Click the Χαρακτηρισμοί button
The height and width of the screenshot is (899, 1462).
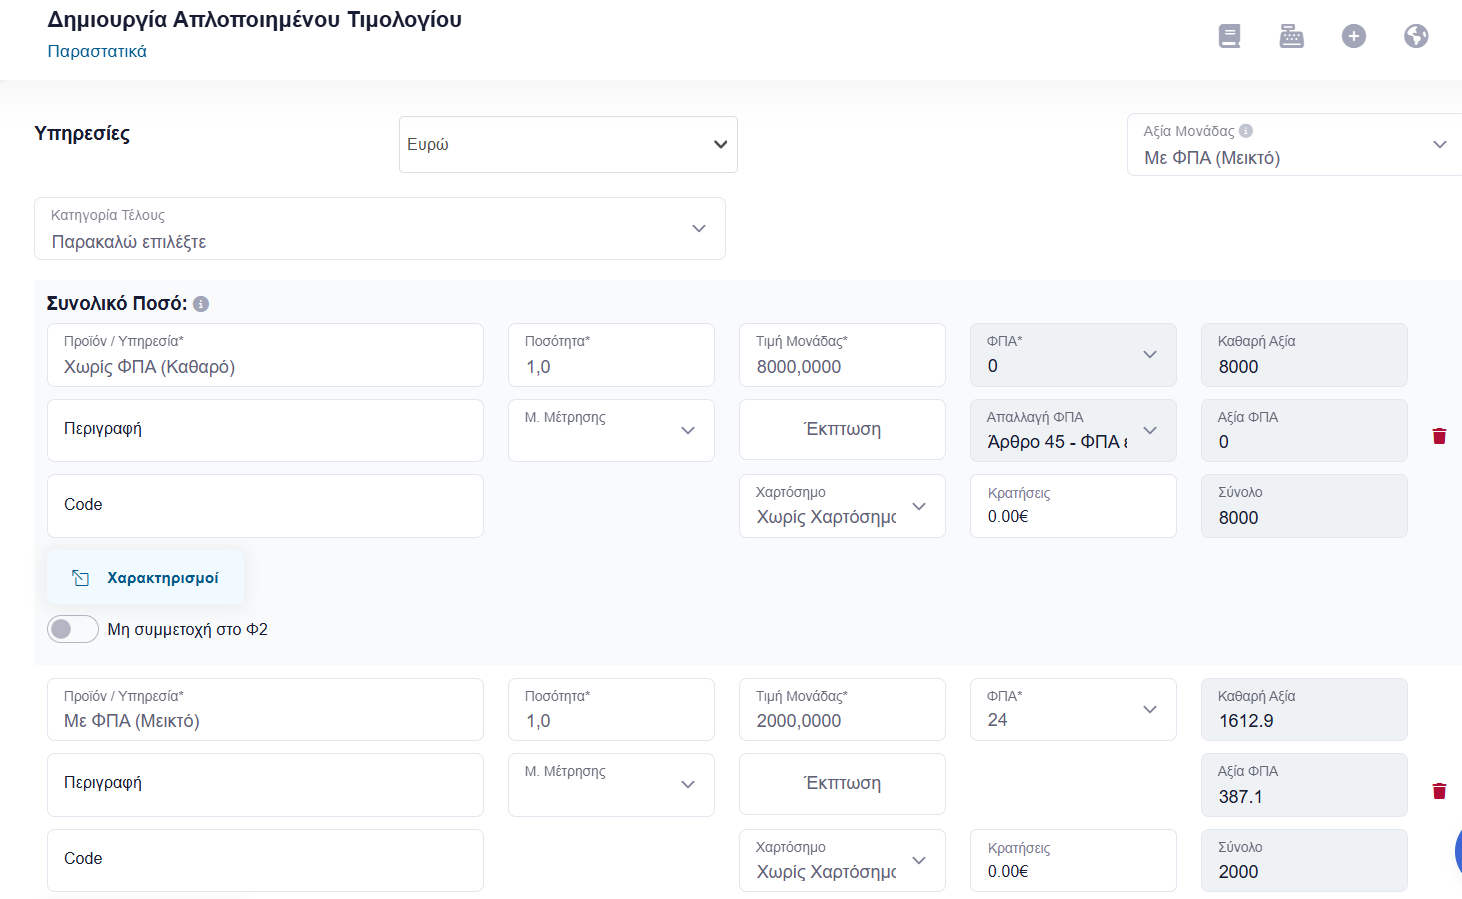(x=146, y=578)
